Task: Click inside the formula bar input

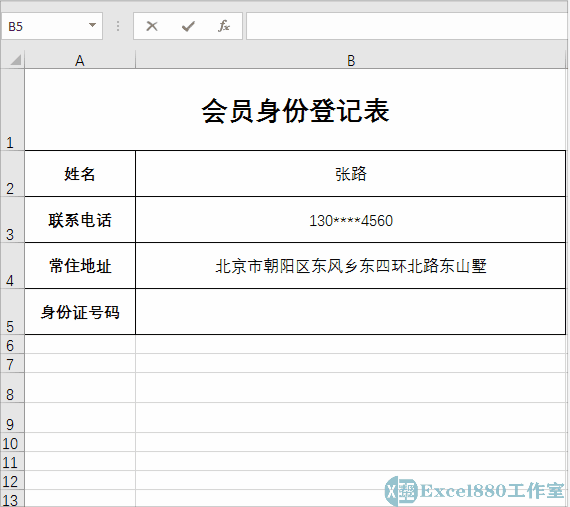Action: click(x=408, y=26)
